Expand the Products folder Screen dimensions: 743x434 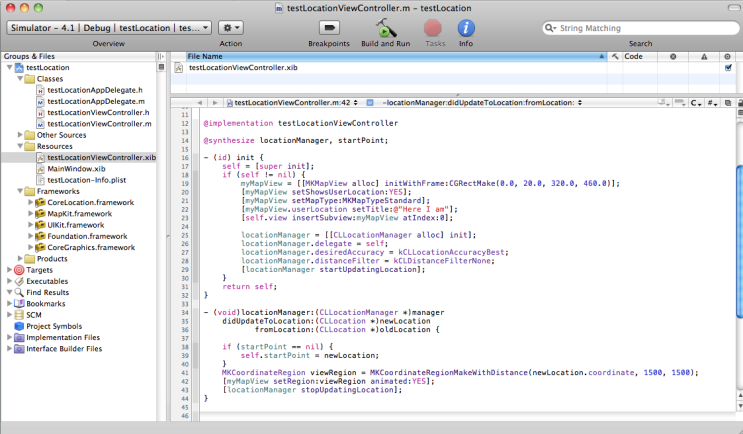point(20,259)
